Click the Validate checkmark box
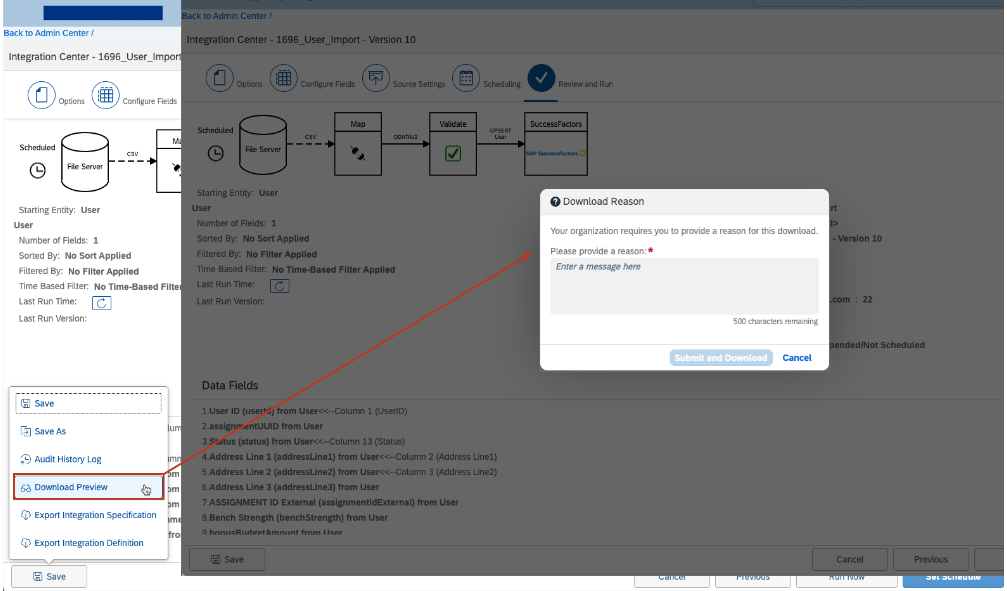Image resolution: width=1007 pixels, height=591 pixels. tap(453, 144)
